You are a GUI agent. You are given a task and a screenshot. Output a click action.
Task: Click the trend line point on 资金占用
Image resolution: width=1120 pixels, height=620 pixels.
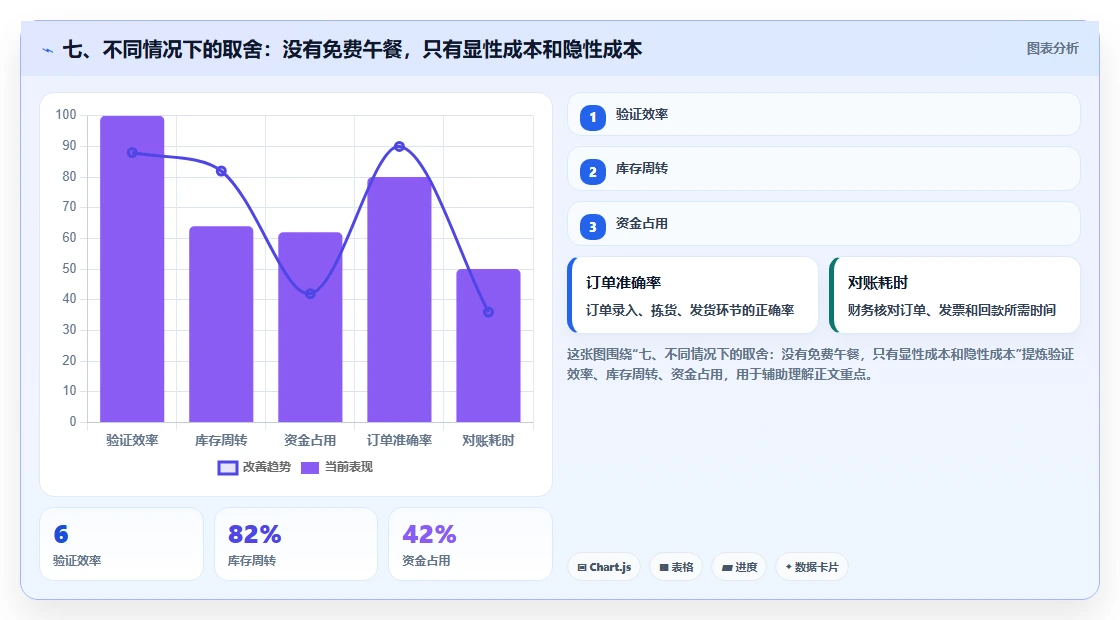pyautogui.click(x=310, y=294)
